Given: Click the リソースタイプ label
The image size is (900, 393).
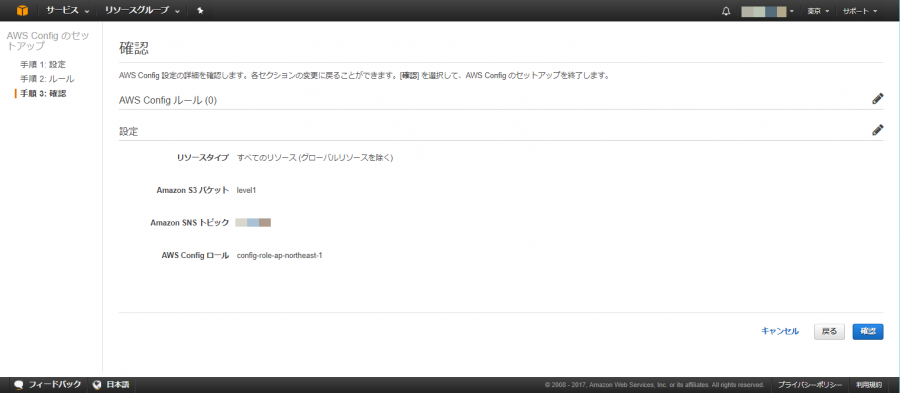Looking at the screenshot, I should (x=203, y=157).
